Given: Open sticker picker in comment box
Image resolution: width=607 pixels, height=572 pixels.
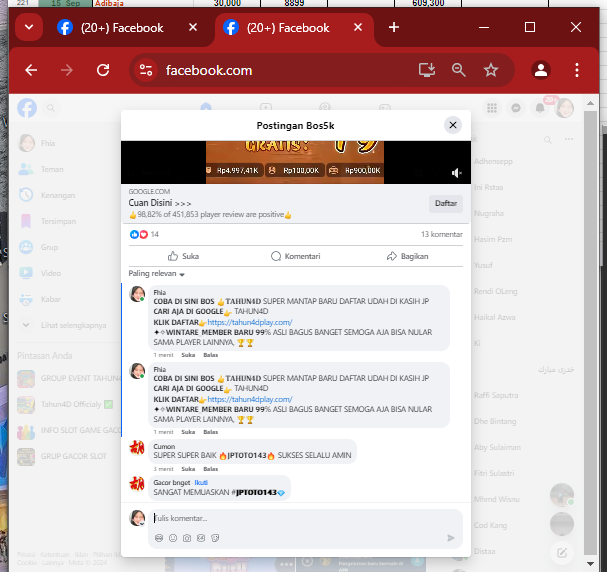Looking at the screenshot, I should [215, 538].
